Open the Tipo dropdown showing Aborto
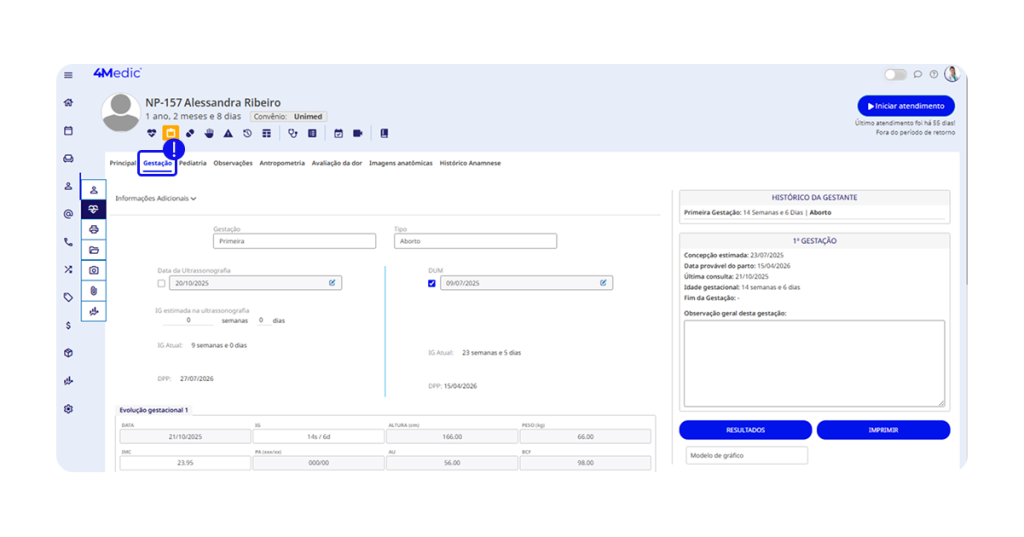Viewport: 1024px width, 537px height. point(475,241)
